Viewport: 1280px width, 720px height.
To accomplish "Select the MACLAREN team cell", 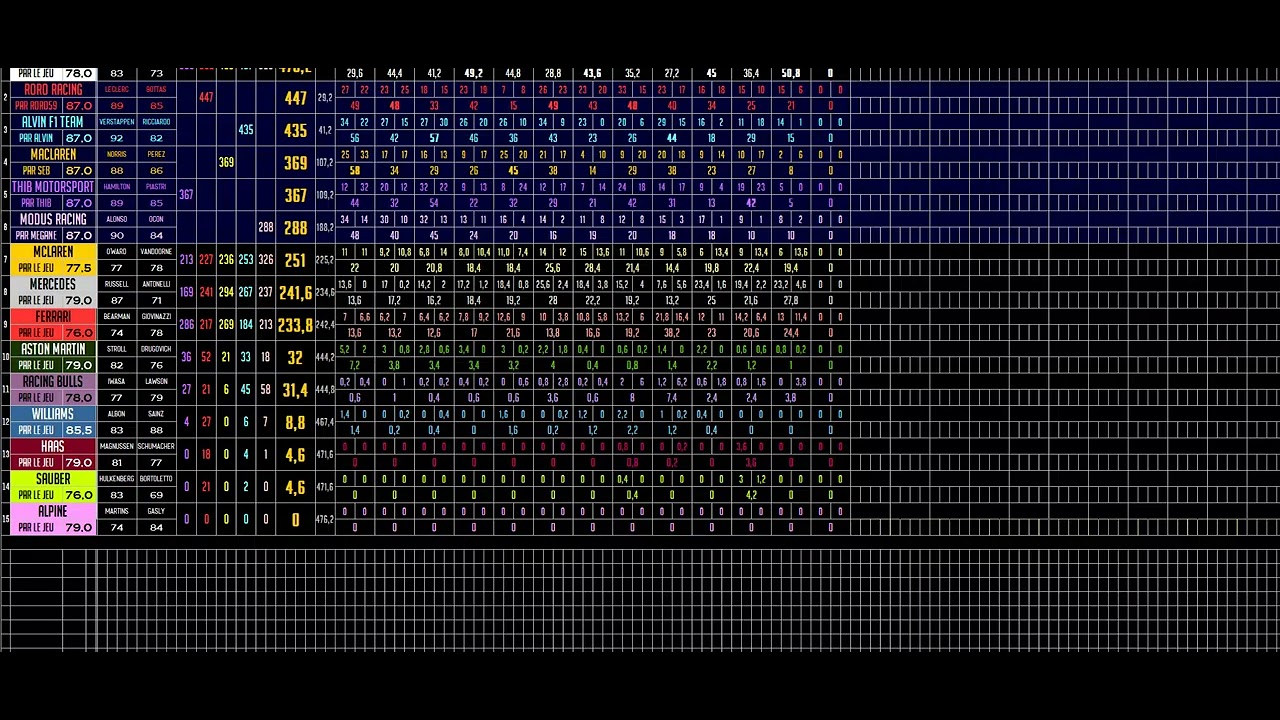I will coord(53,154).
